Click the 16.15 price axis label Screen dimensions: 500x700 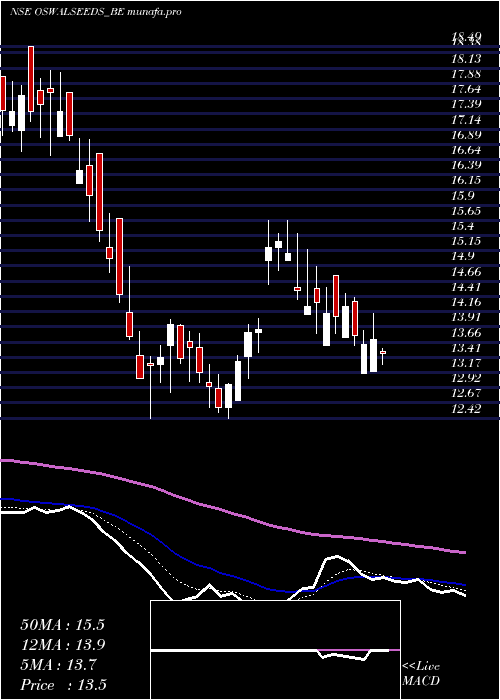point(466,180)
